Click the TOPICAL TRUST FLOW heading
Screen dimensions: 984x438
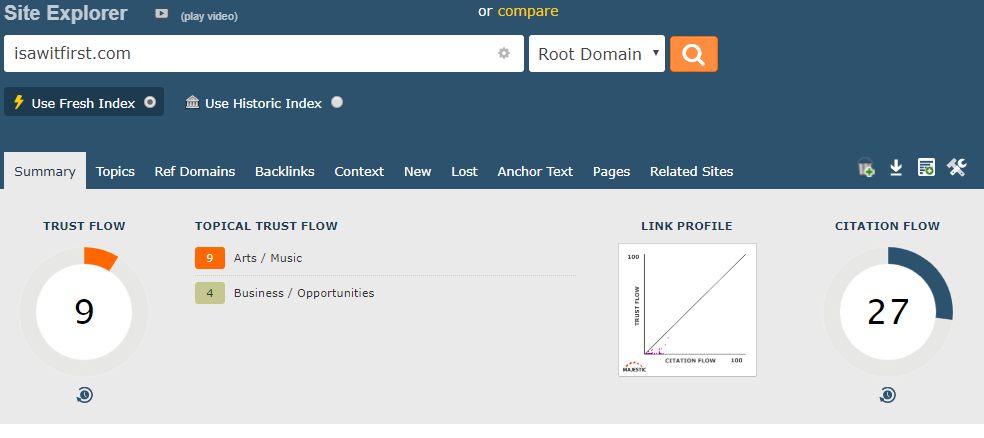click(x=266, y=226)
